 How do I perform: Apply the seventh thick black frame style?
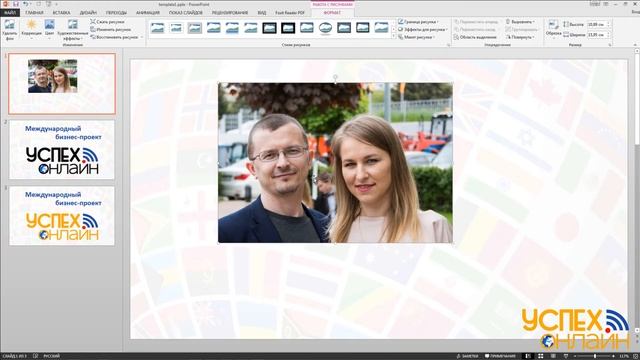269,28
